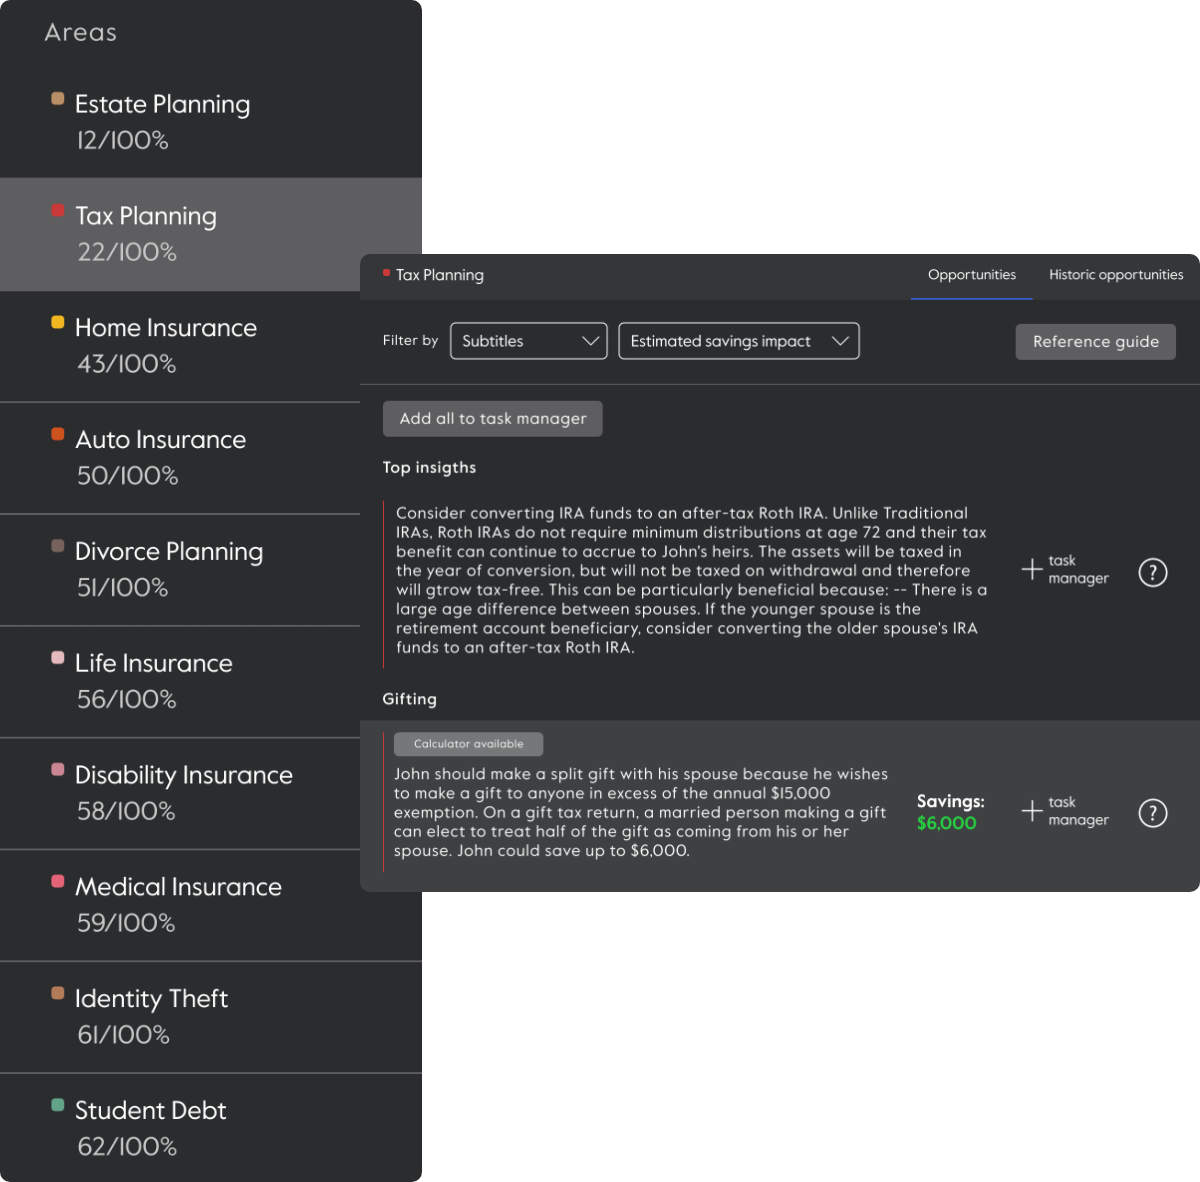
Task: Open the Reference guide
Action: (1095, 342)
